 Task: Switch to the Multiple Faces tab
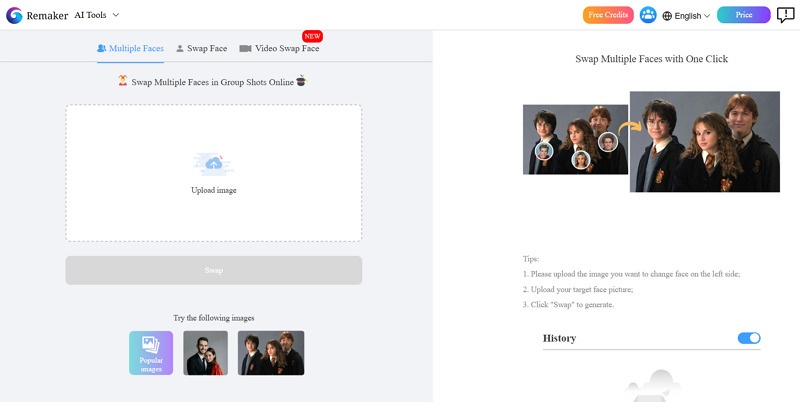(131, 48)
